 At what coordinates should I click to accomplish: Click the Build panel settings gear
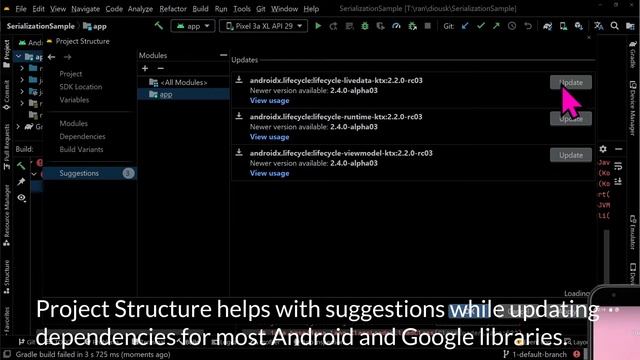pyautogui.click(x=603, y=149)
